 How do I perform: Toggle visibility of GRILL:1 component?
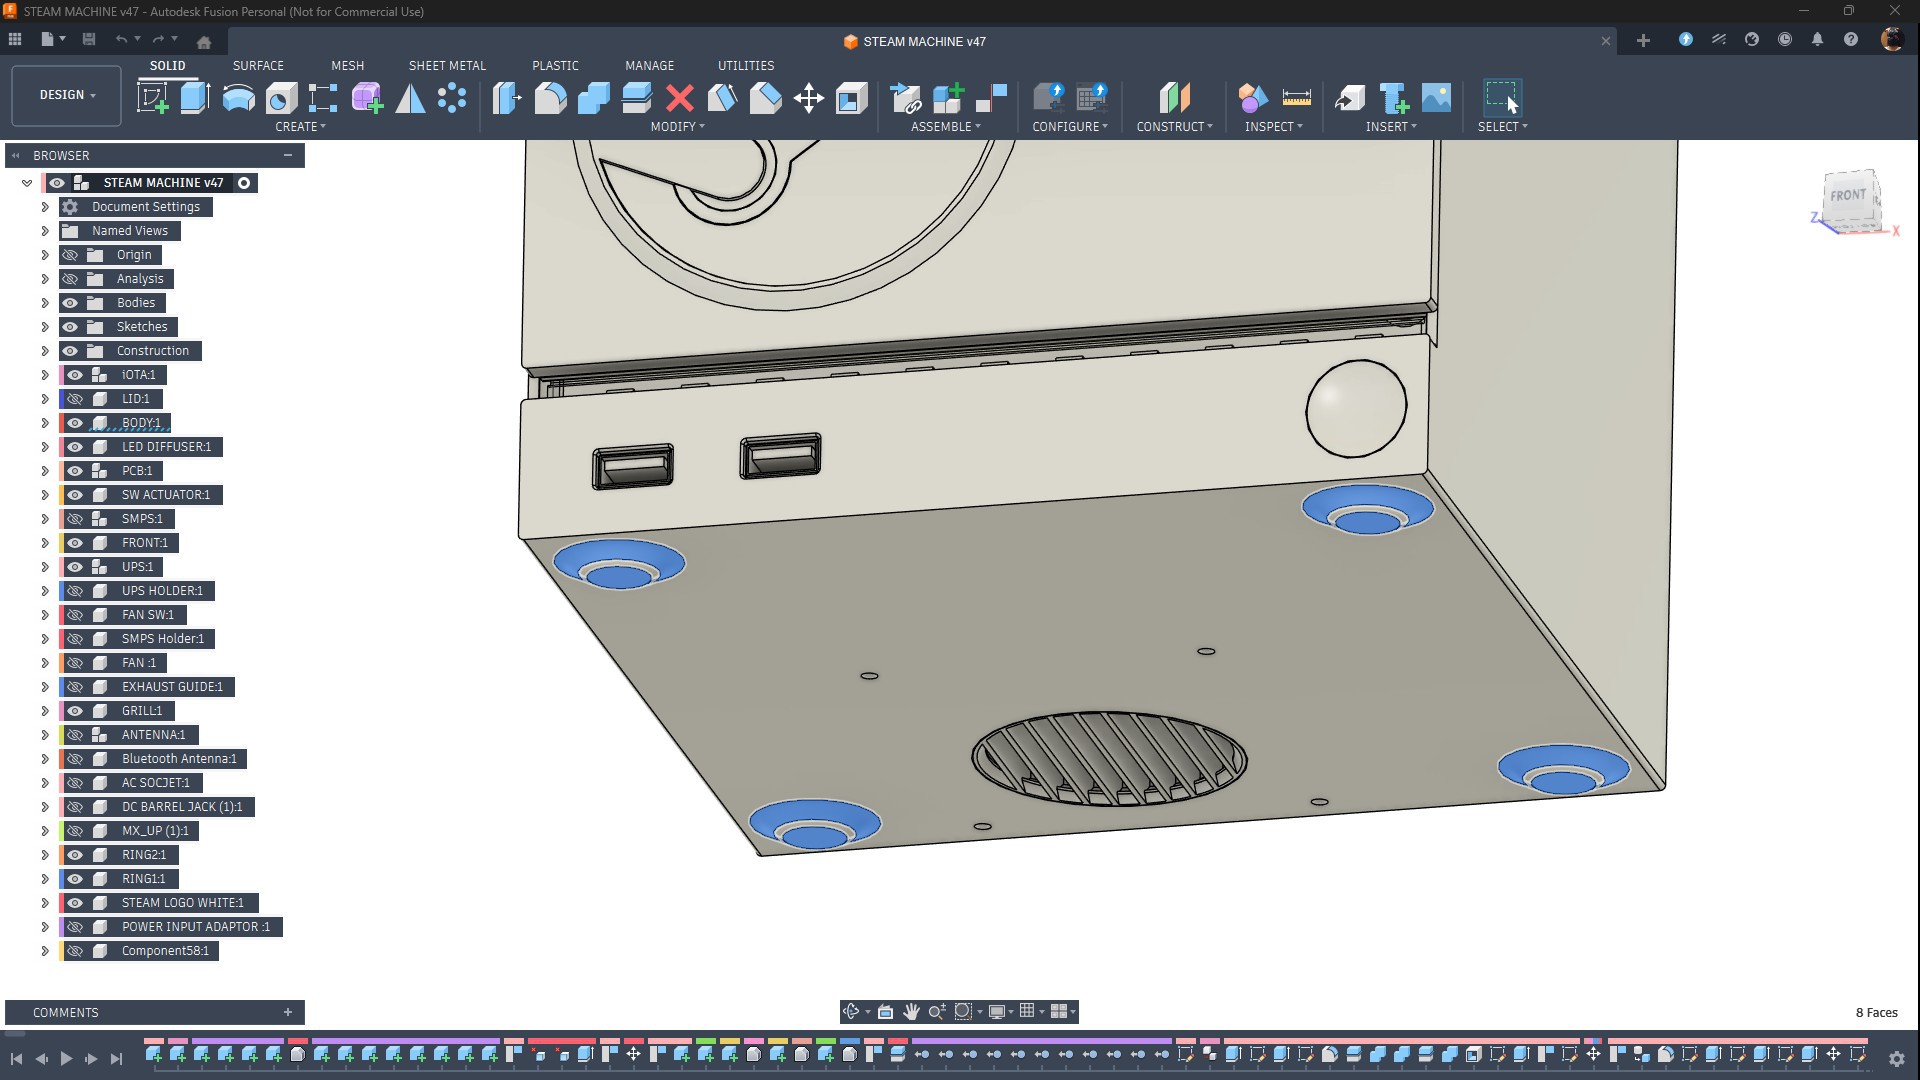[x=75, y=711]
